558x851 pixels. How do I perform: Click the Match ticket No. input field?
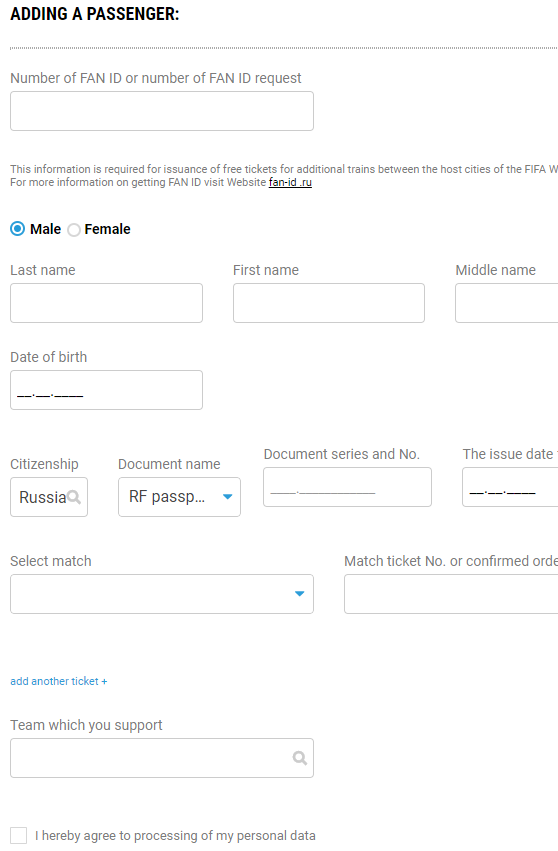(x=451, y=594)
